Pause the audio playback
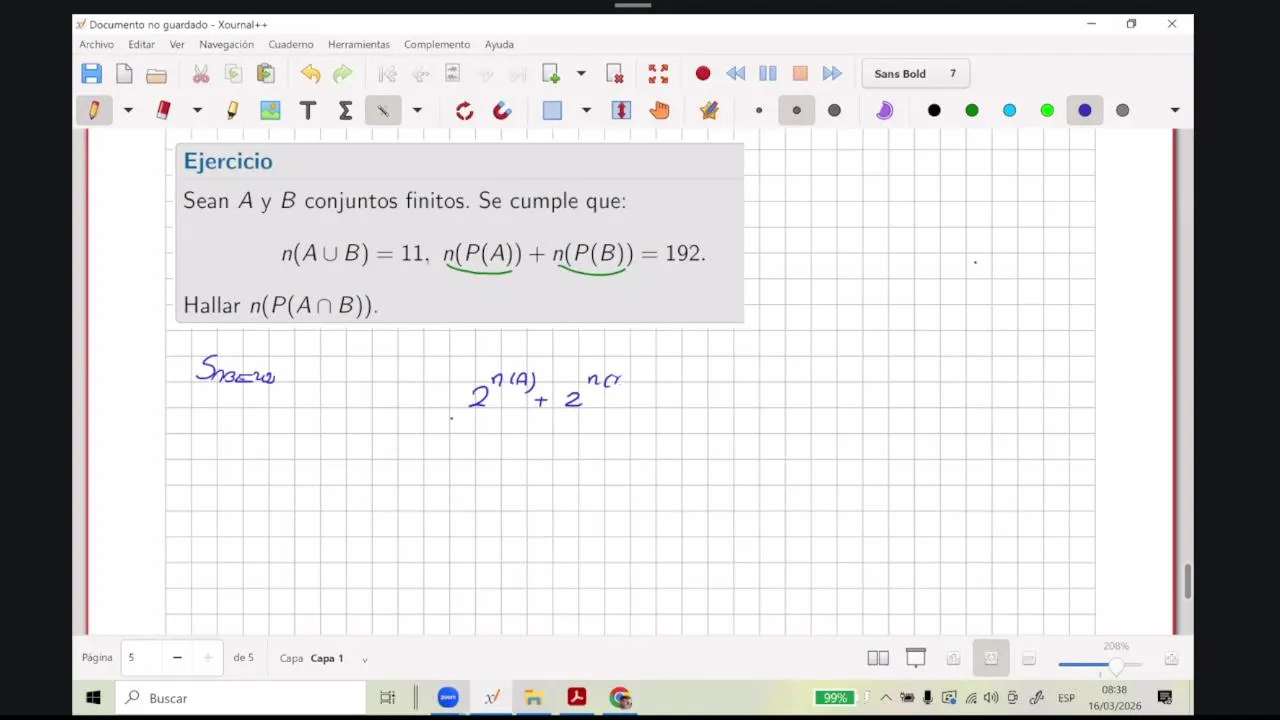 (x=768, y=73)
